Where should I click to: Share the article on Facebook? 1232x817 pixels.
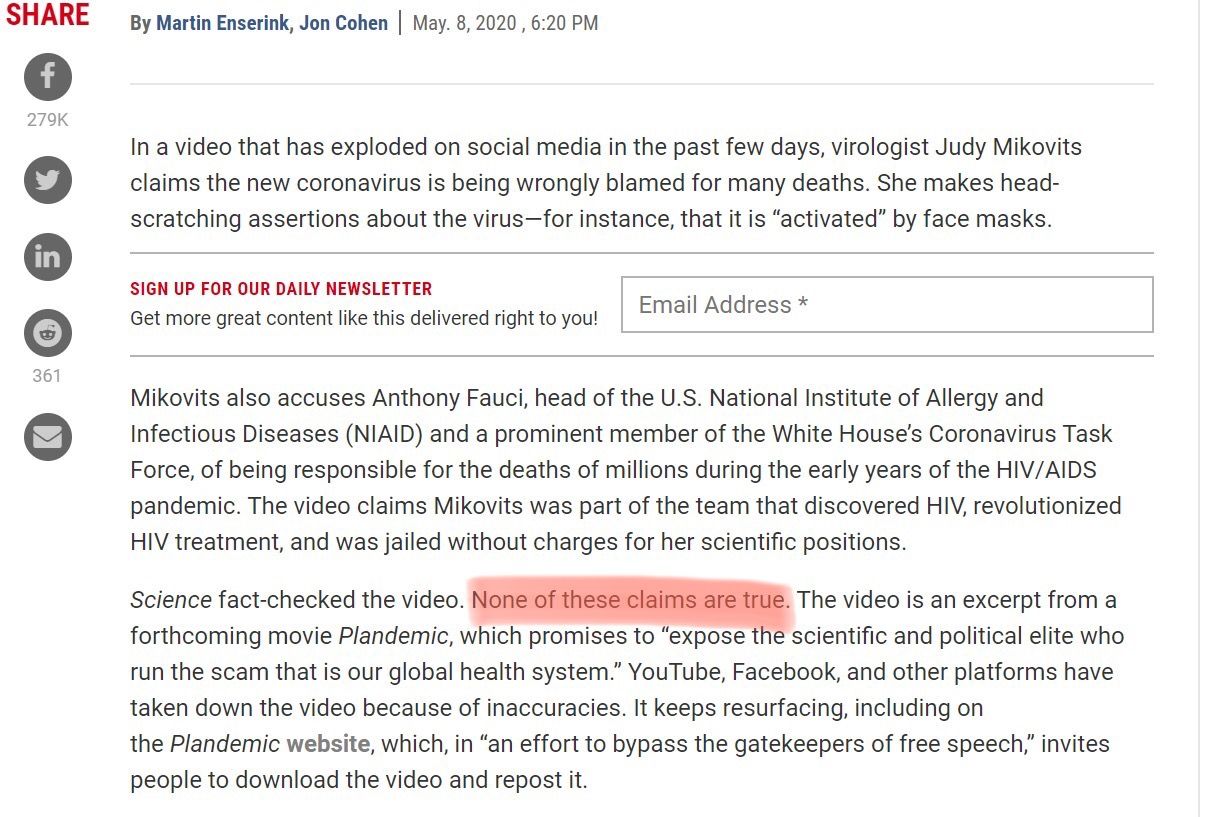[x=48, y=77]
